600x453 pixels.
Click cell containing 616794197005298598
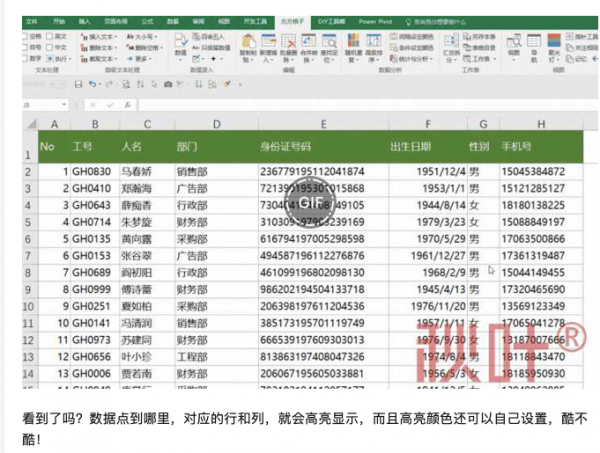pos(324,239)
